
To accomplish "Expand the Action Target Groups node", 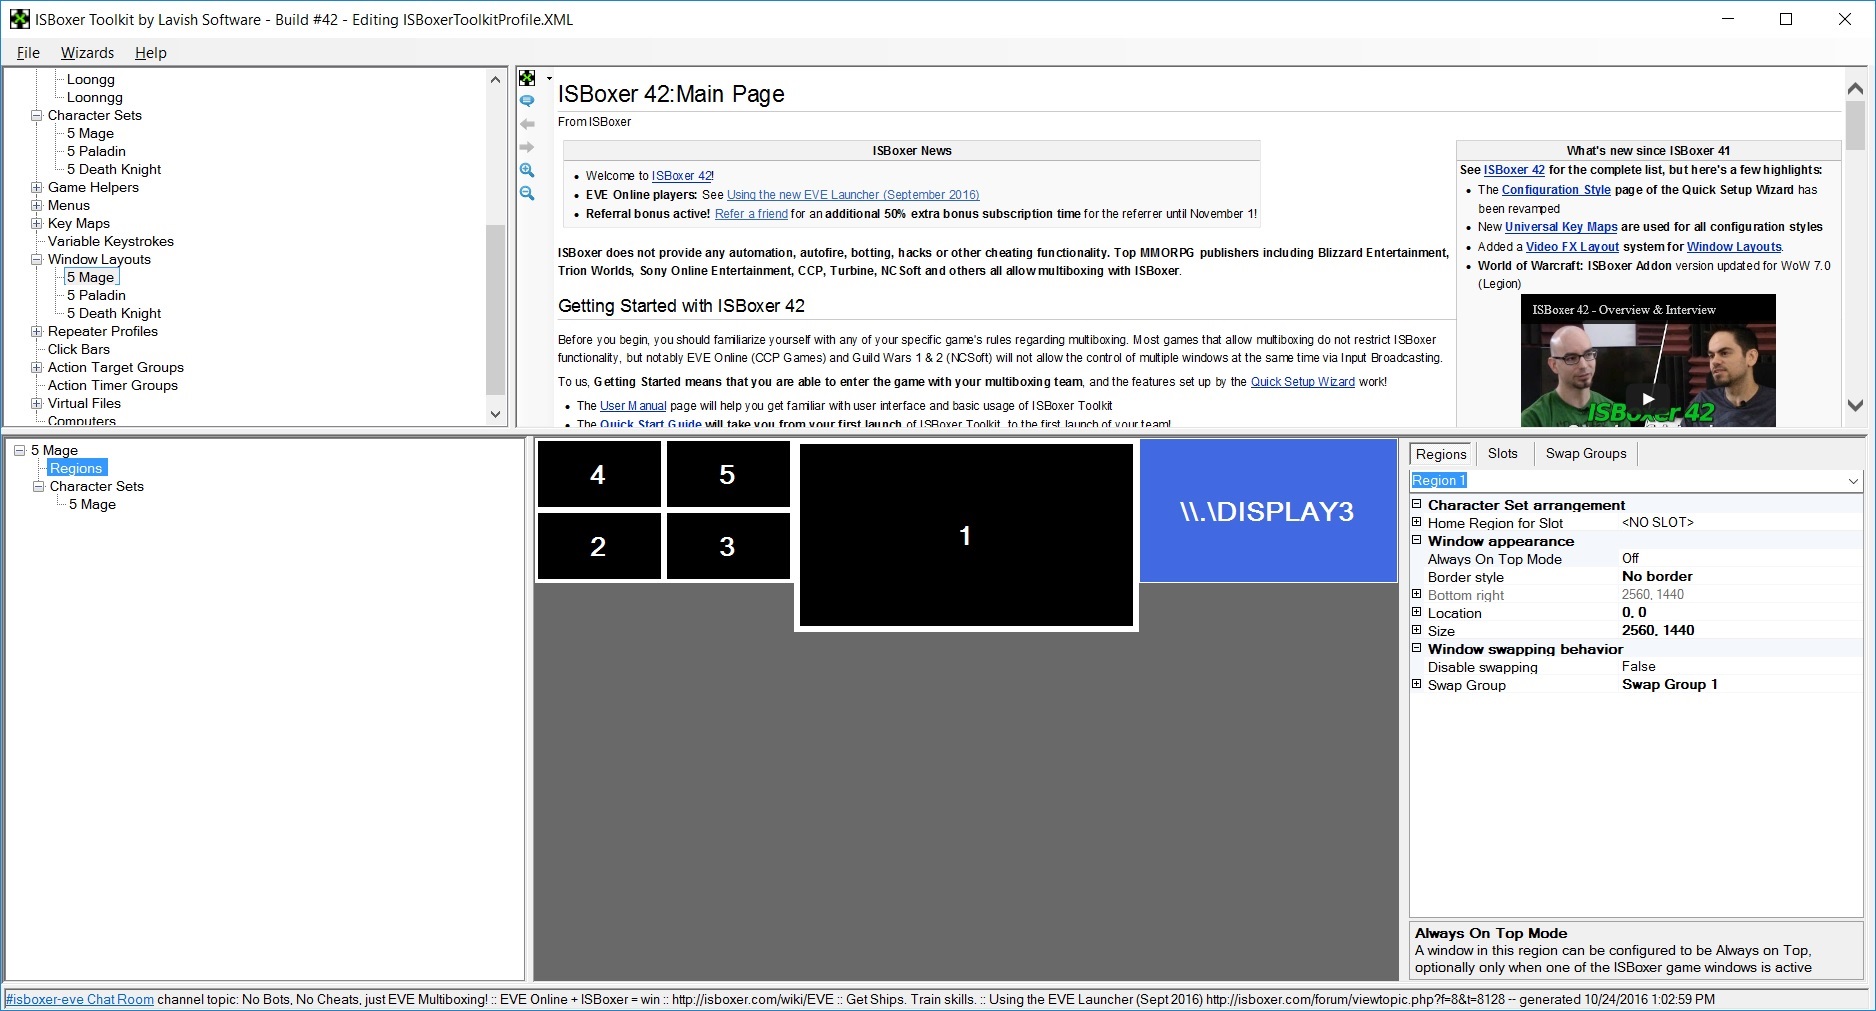I will [36, 367].
